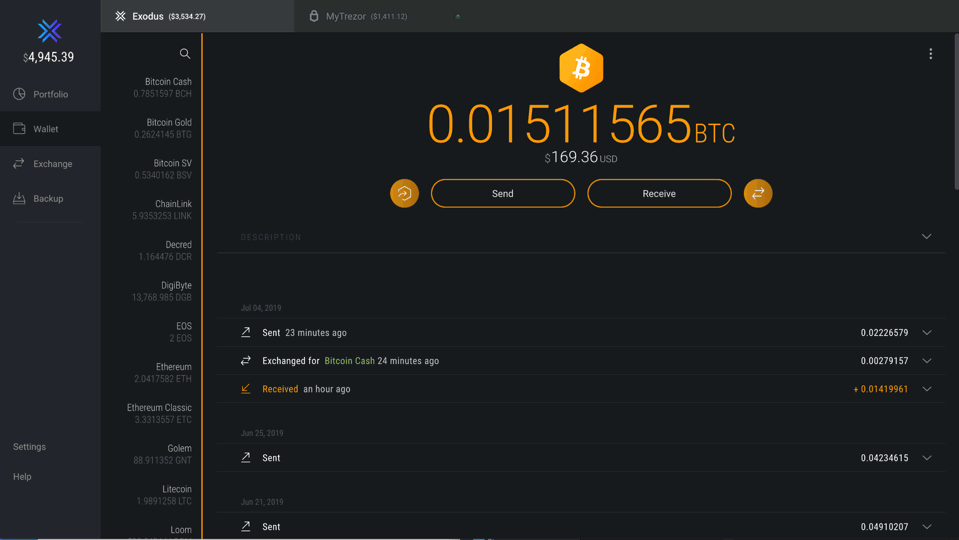
Task: Click the Jun 25, 2019 date header
Action: (262, 433)
